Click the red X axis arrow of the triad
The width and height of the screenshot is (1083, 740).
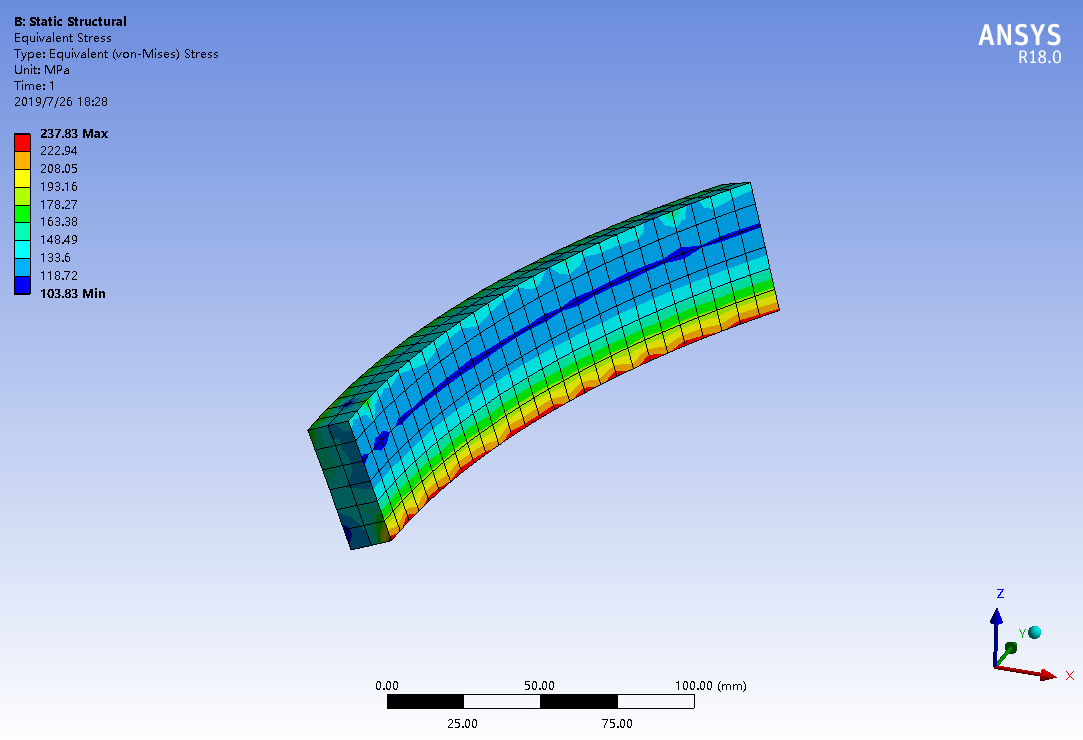click(x=1027, y=672)
